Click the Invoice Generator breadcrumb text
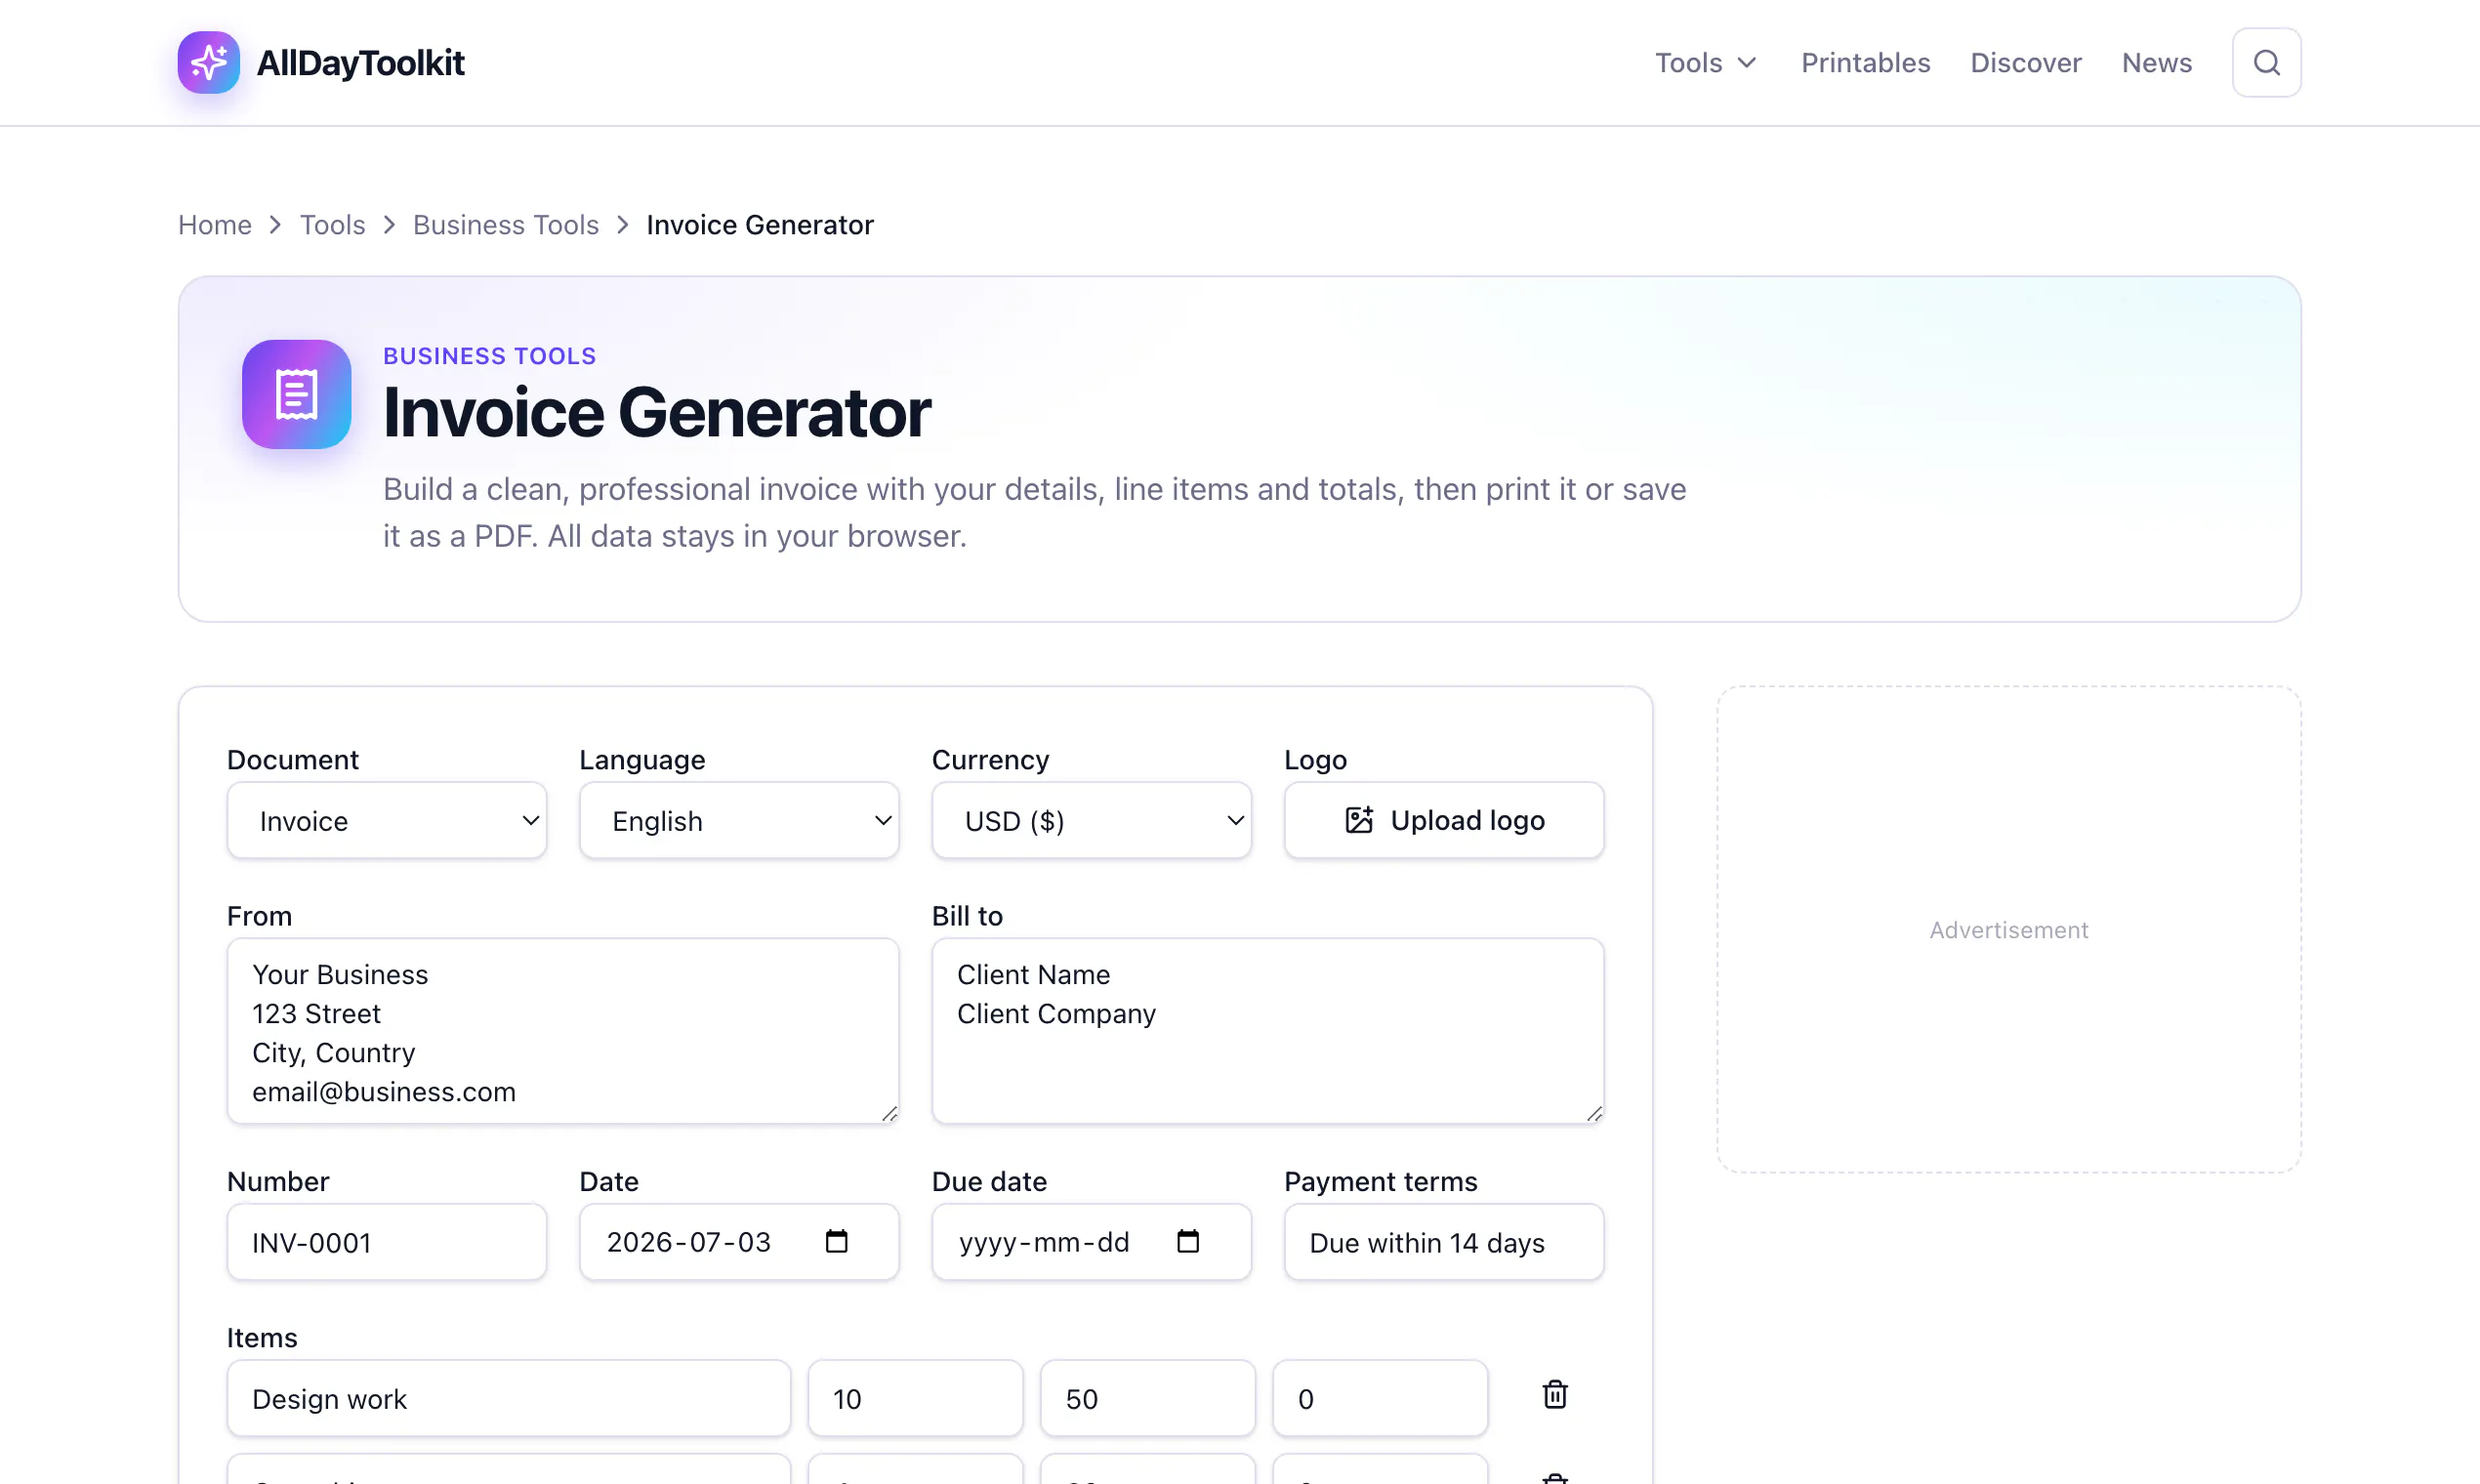 [x=760, y=225]
